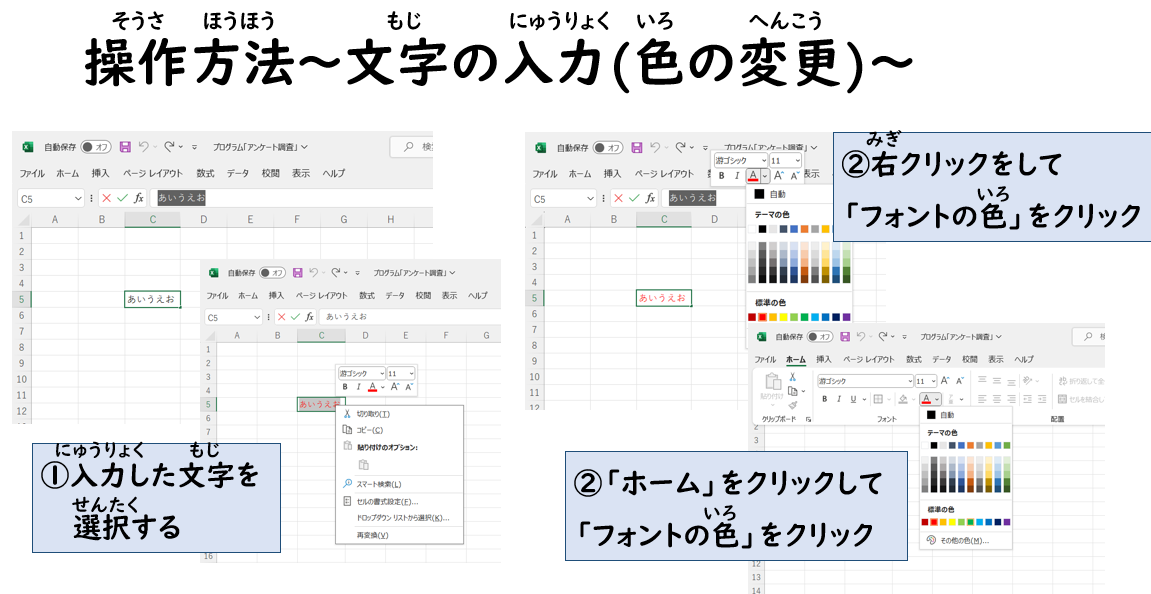The width and height of the screenshot is (1151, 594).
Task: Click Bold in the mini toolbar above the context menu
Action: click(x=345, y=386)
